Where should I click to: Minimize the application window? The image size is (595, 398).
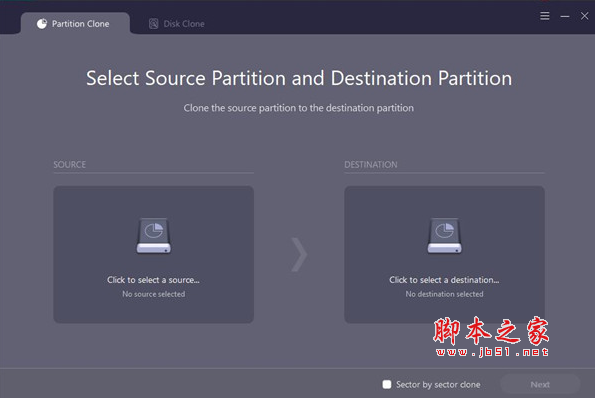pyautogui.click(x=565, y=16)
